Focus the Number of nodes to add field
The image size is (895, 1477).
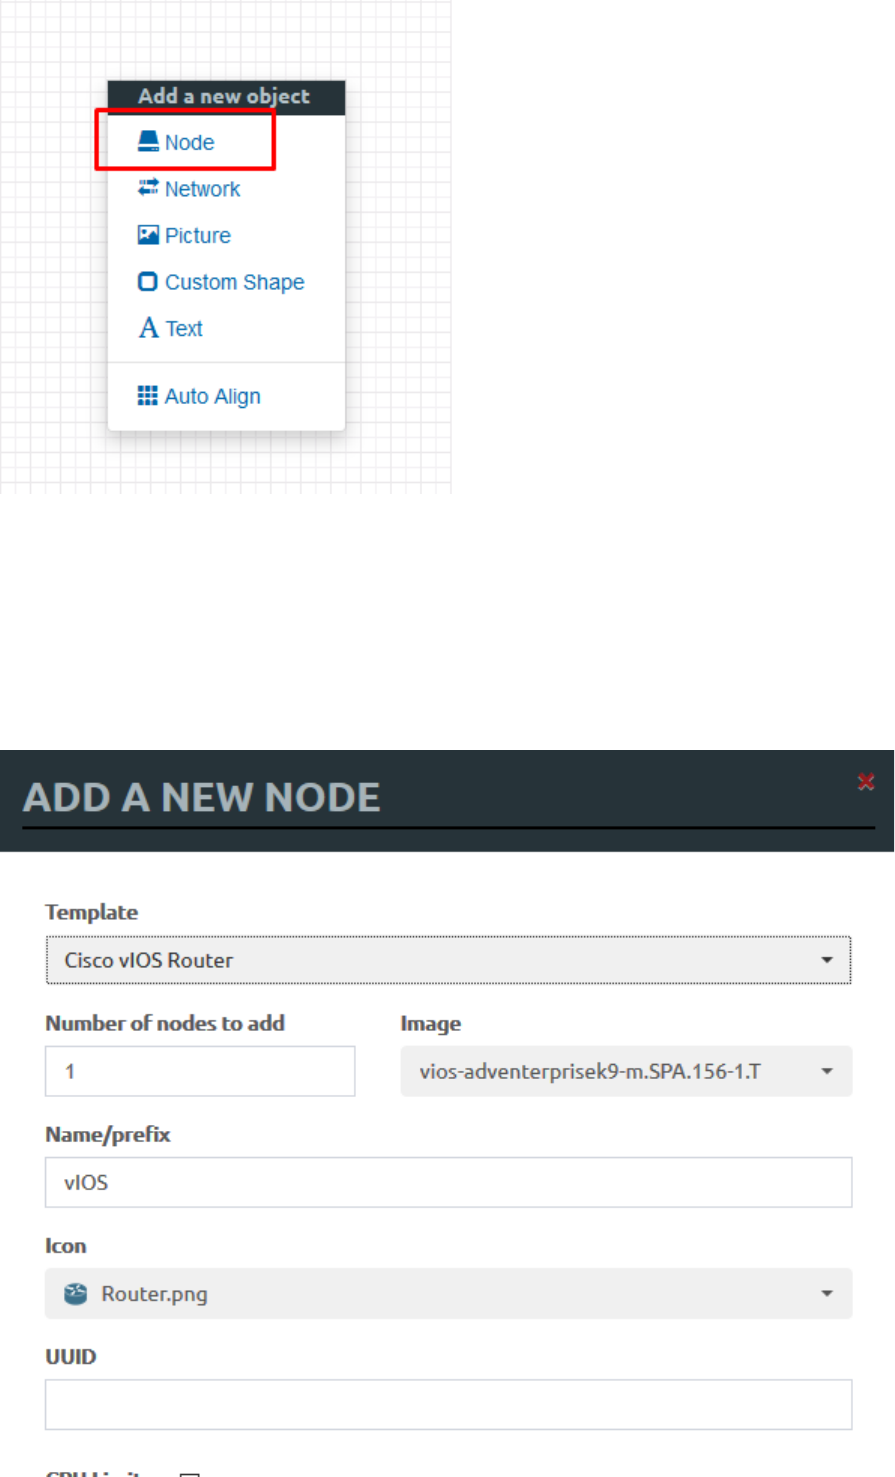click(200, 1071)
